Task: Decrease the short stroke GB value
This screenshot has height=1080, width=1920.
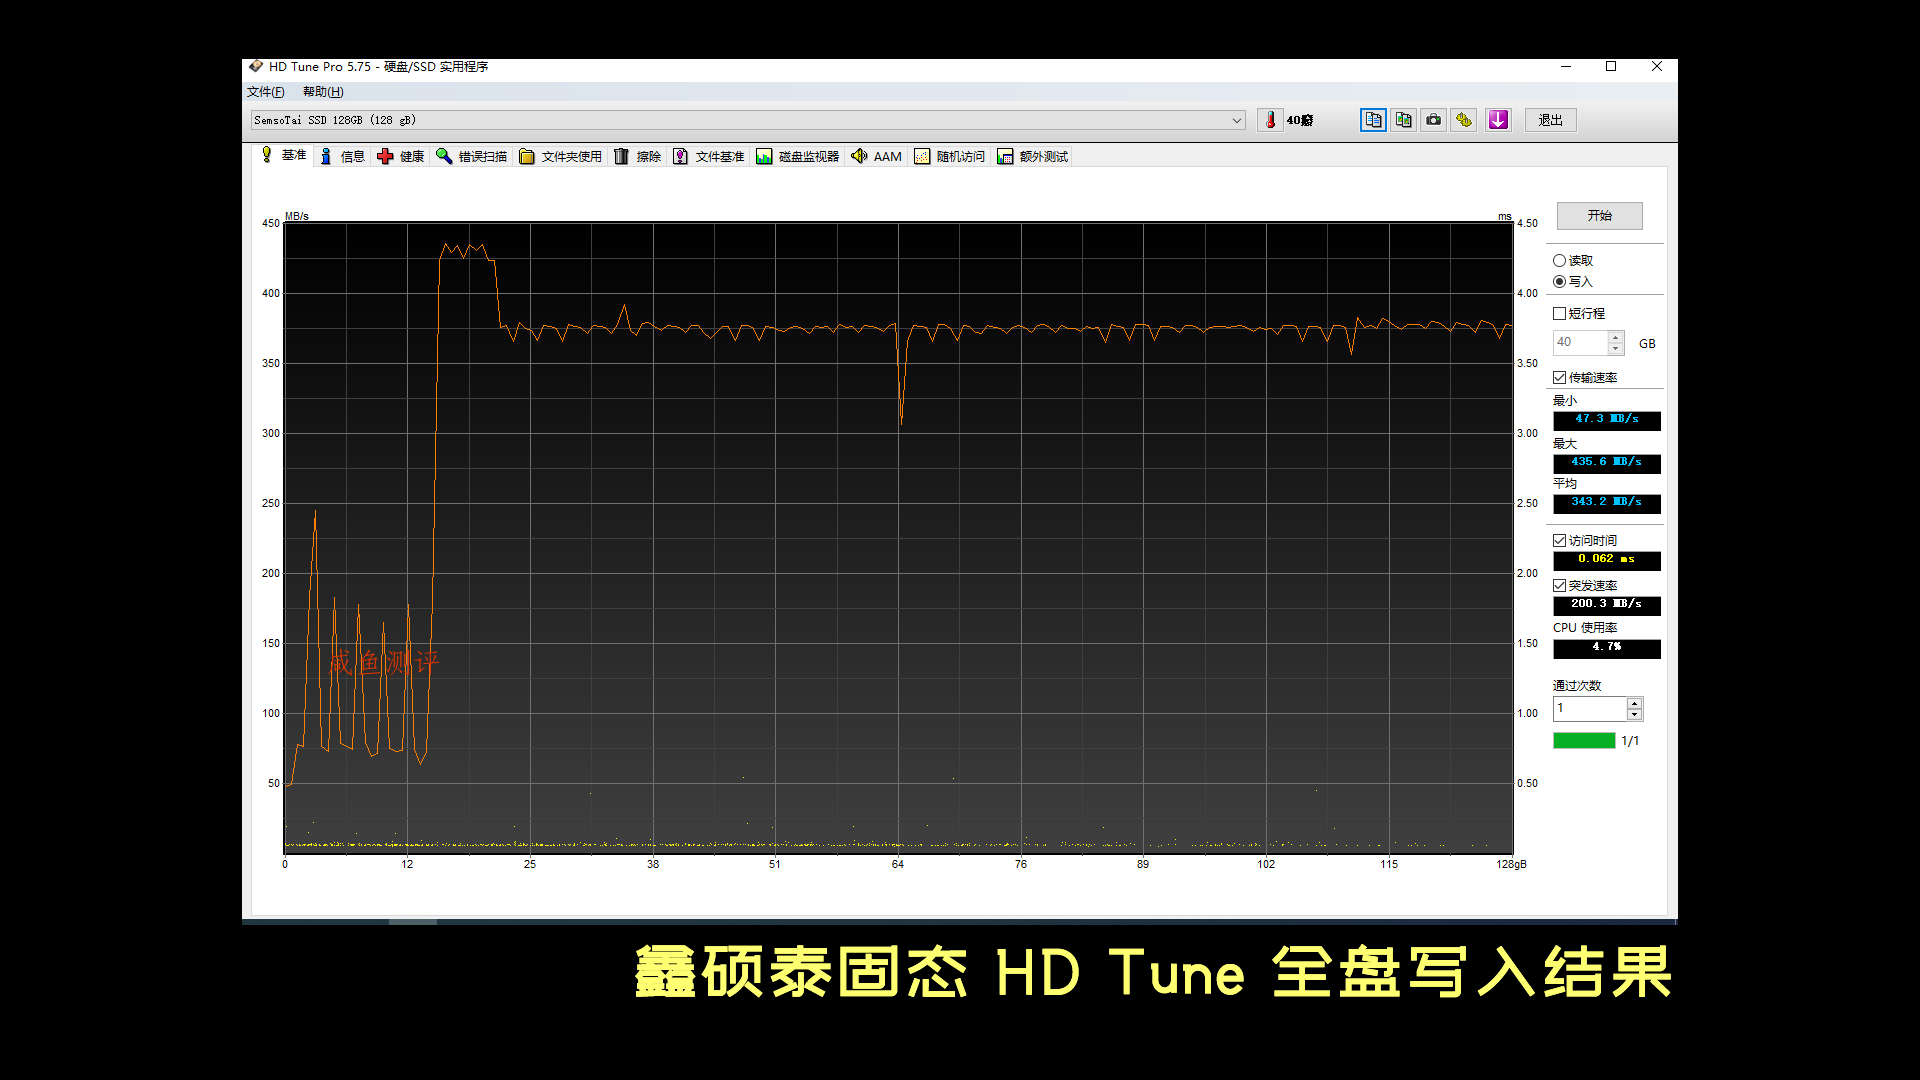Action: (1616, 349)
